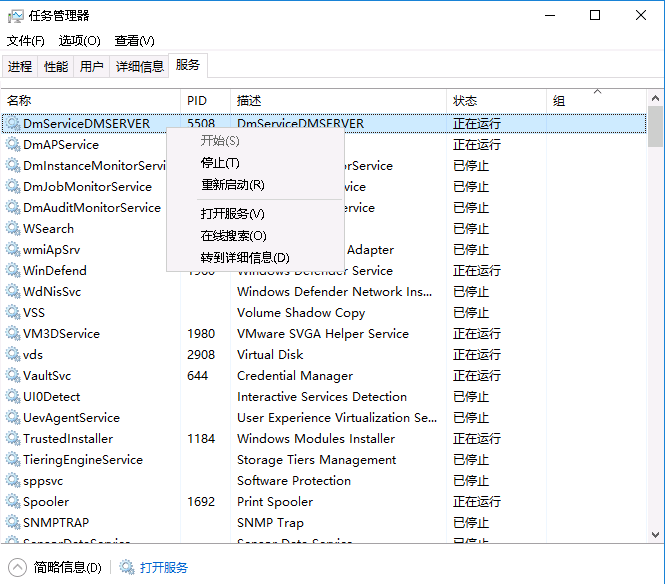Click the DmAPService service name
The image size is (665, 584).
click(x=61, y=144)
